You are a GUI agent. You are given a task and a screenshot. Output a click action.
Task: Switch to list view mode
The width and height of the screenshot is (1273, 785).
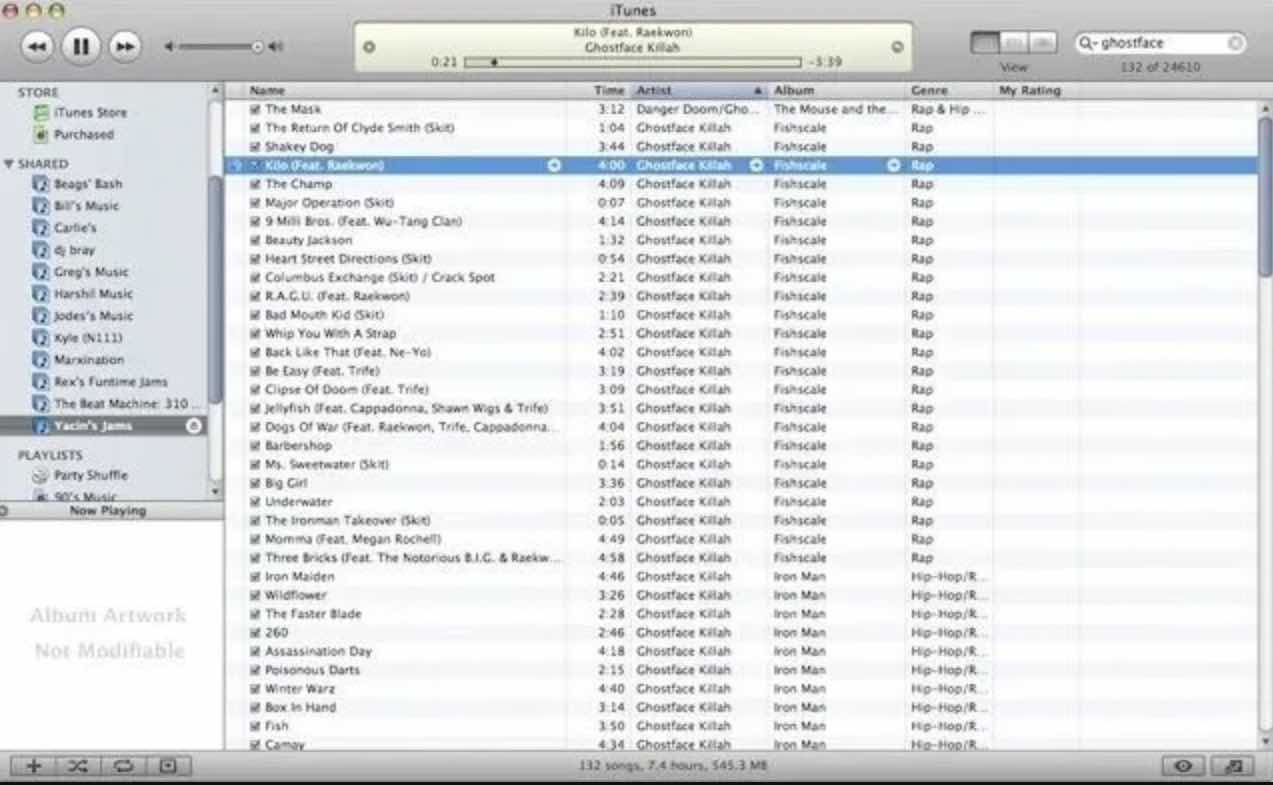985,44
